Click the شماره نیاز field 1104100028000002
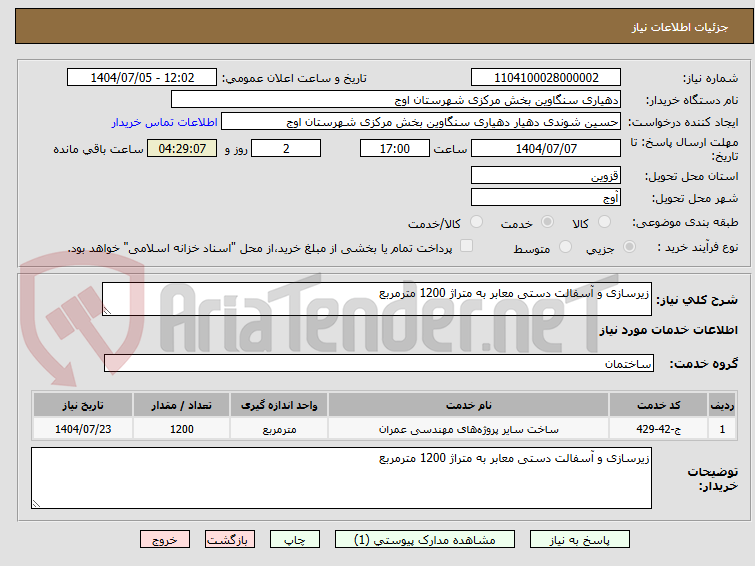The height and width of the screenshot is (566, 755). (546, 78)
